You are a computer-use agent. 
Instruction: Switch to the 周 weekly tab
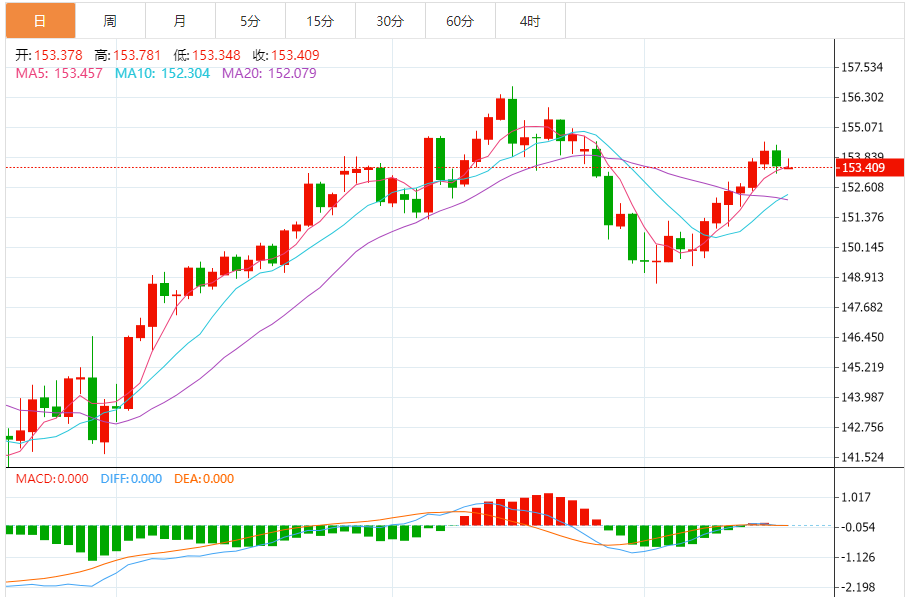109,20
